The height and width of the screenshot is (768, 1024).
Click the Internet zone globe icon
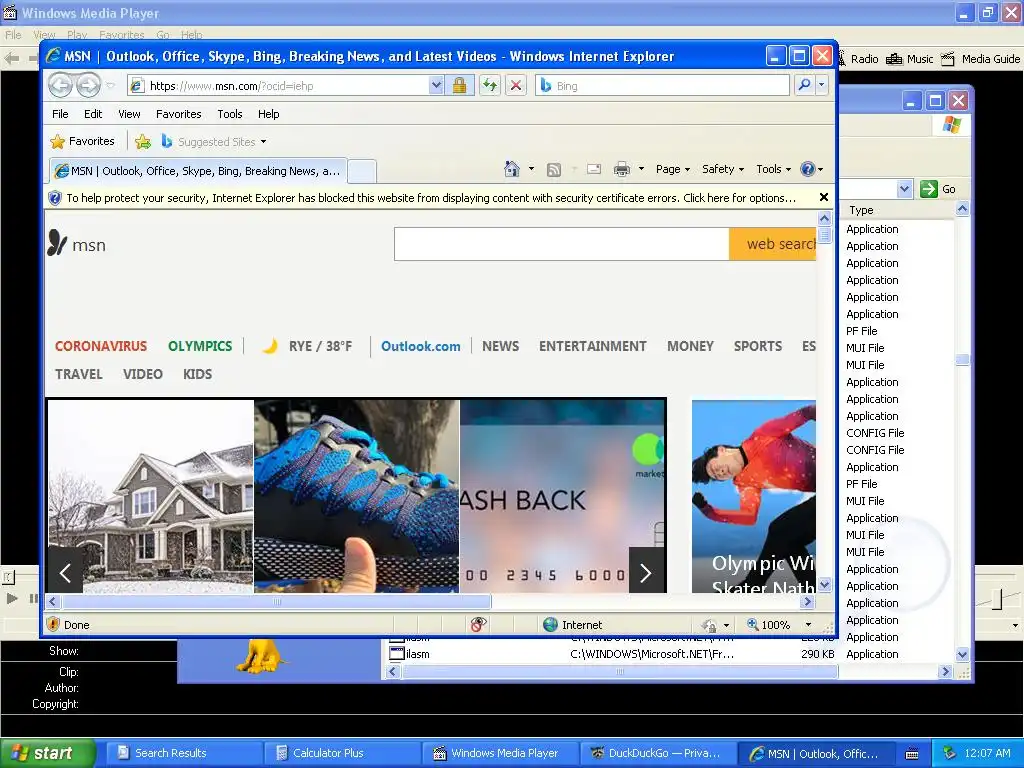tap(551, 624)
